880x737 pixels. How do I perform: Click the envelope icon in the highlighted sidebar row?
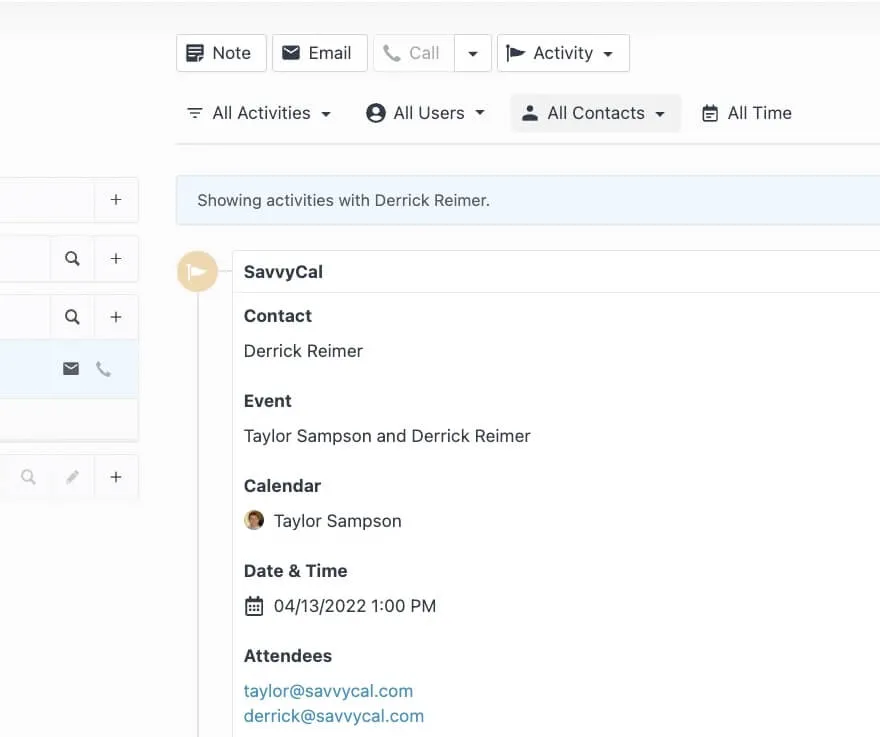coord(70,368)
